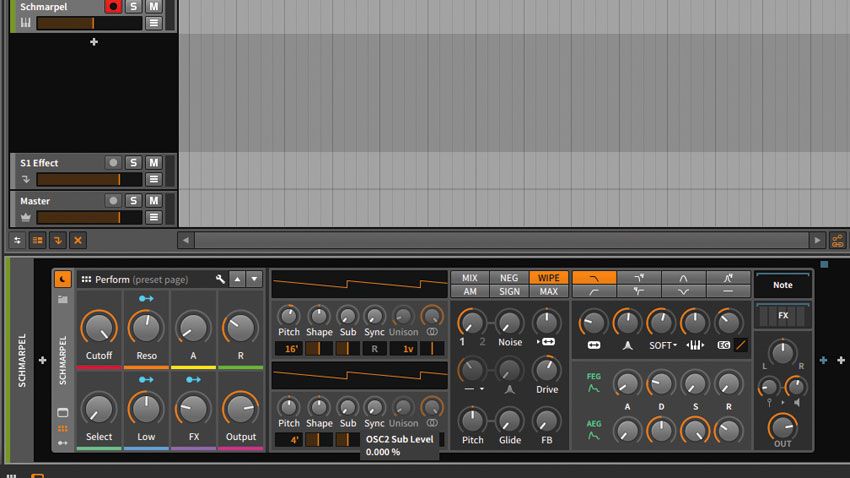This screenshot has width=850, height=478.
Task: Click the Low modulation routing arrow
Action: tap(146, 380)
